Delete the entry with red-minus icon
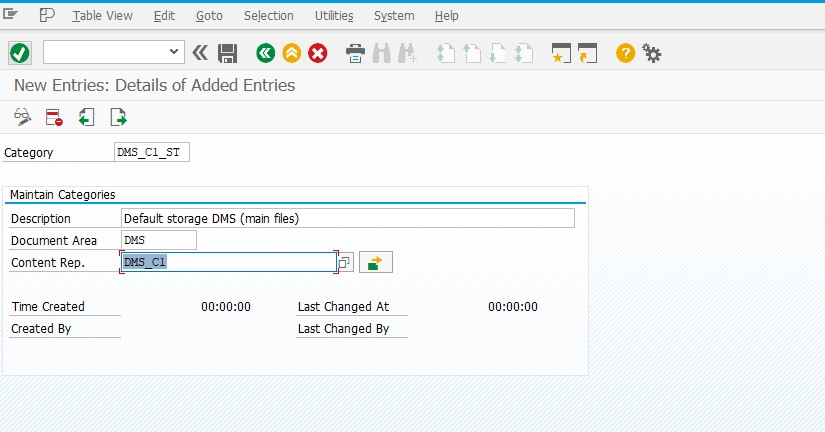 54,117
